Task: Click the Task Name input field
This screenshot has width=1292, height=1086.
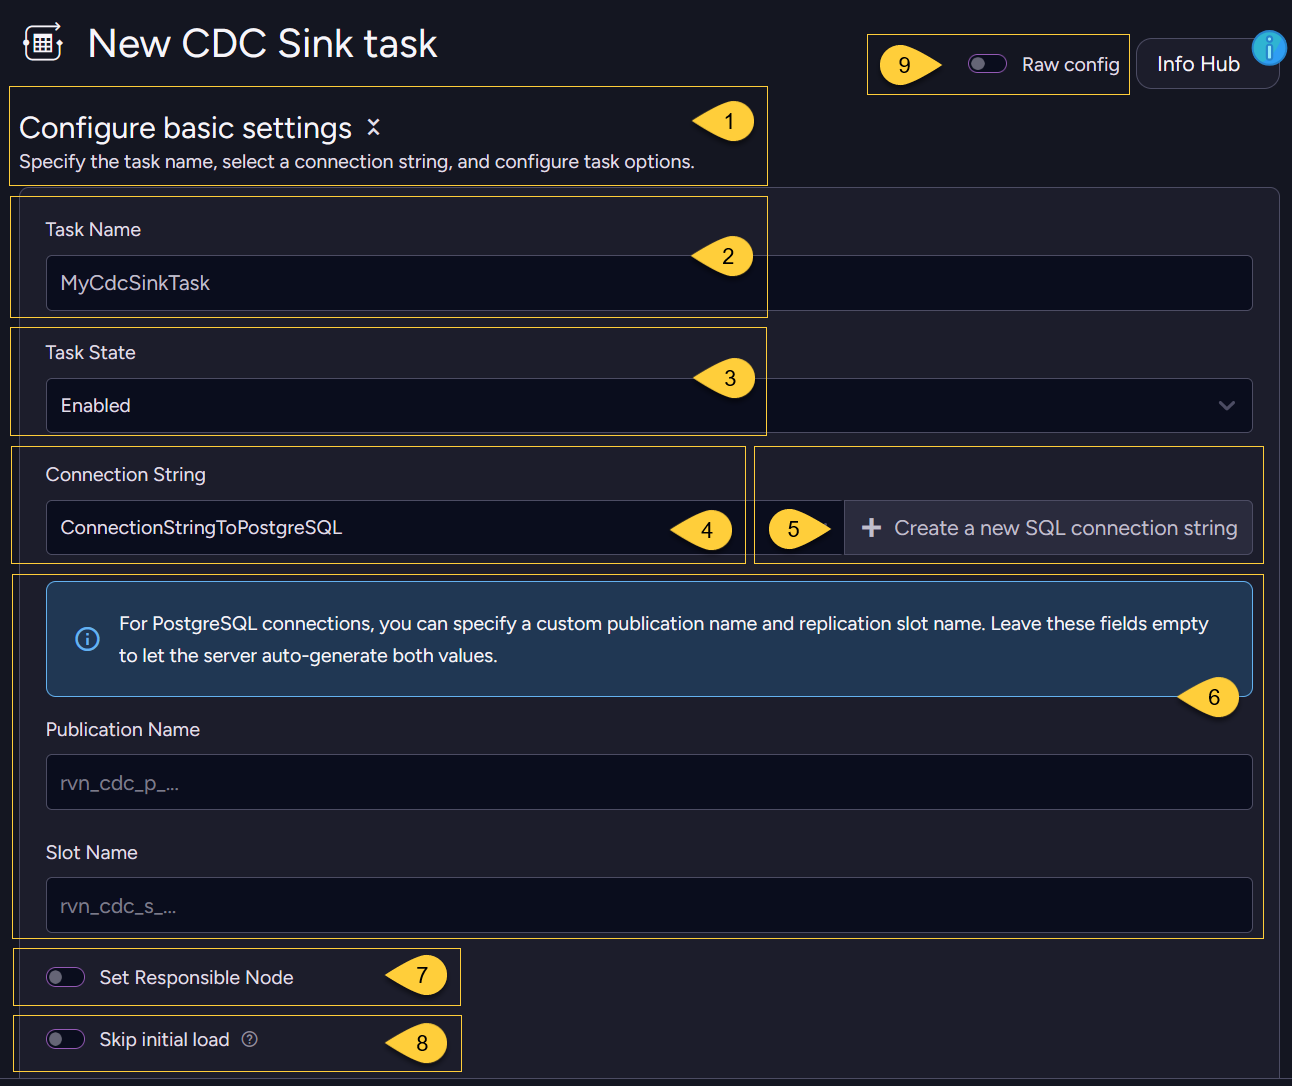Action: (649, 283)
